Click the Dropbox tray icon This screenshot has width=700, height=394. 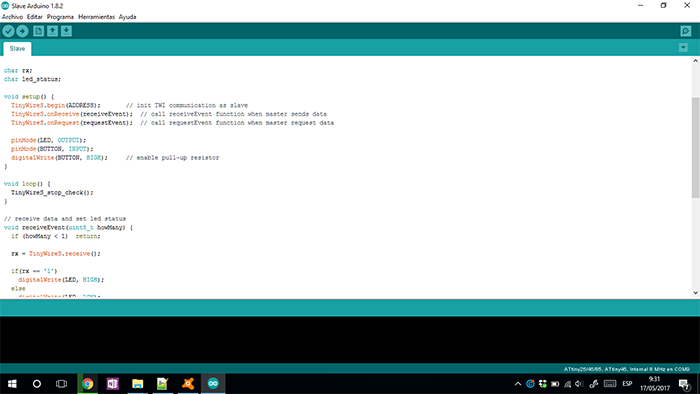(x=543, y=384)
